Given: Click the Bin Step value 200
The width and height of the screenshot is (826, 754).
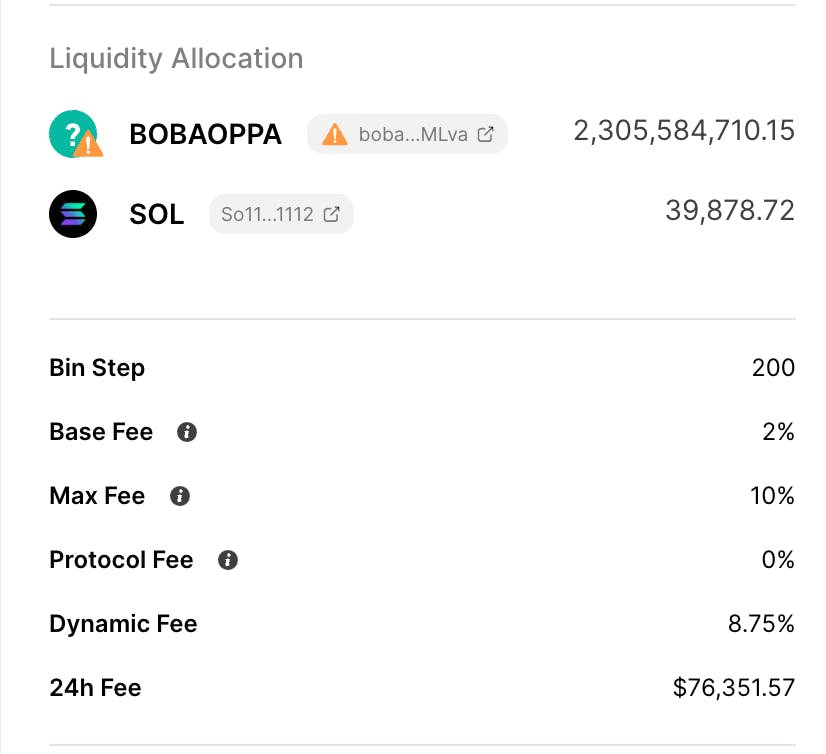Looking at the screenshot, I should 773,368.
